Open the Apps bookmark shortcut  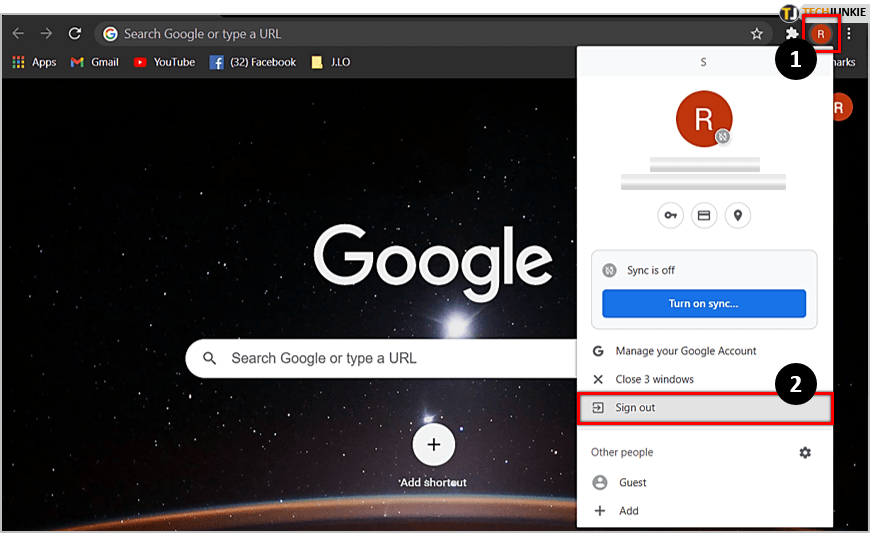34,62
